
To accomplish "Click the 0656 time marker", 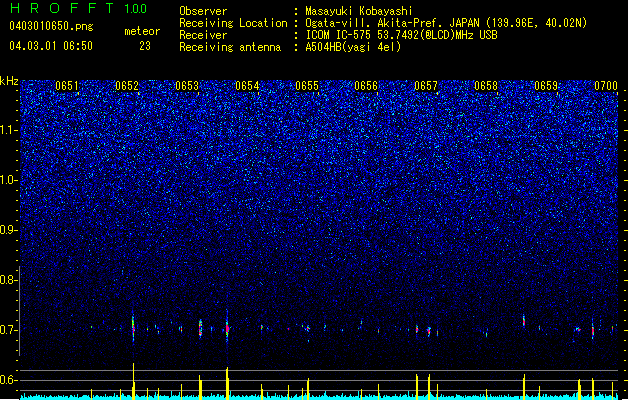I will click(x=366, y=86).
